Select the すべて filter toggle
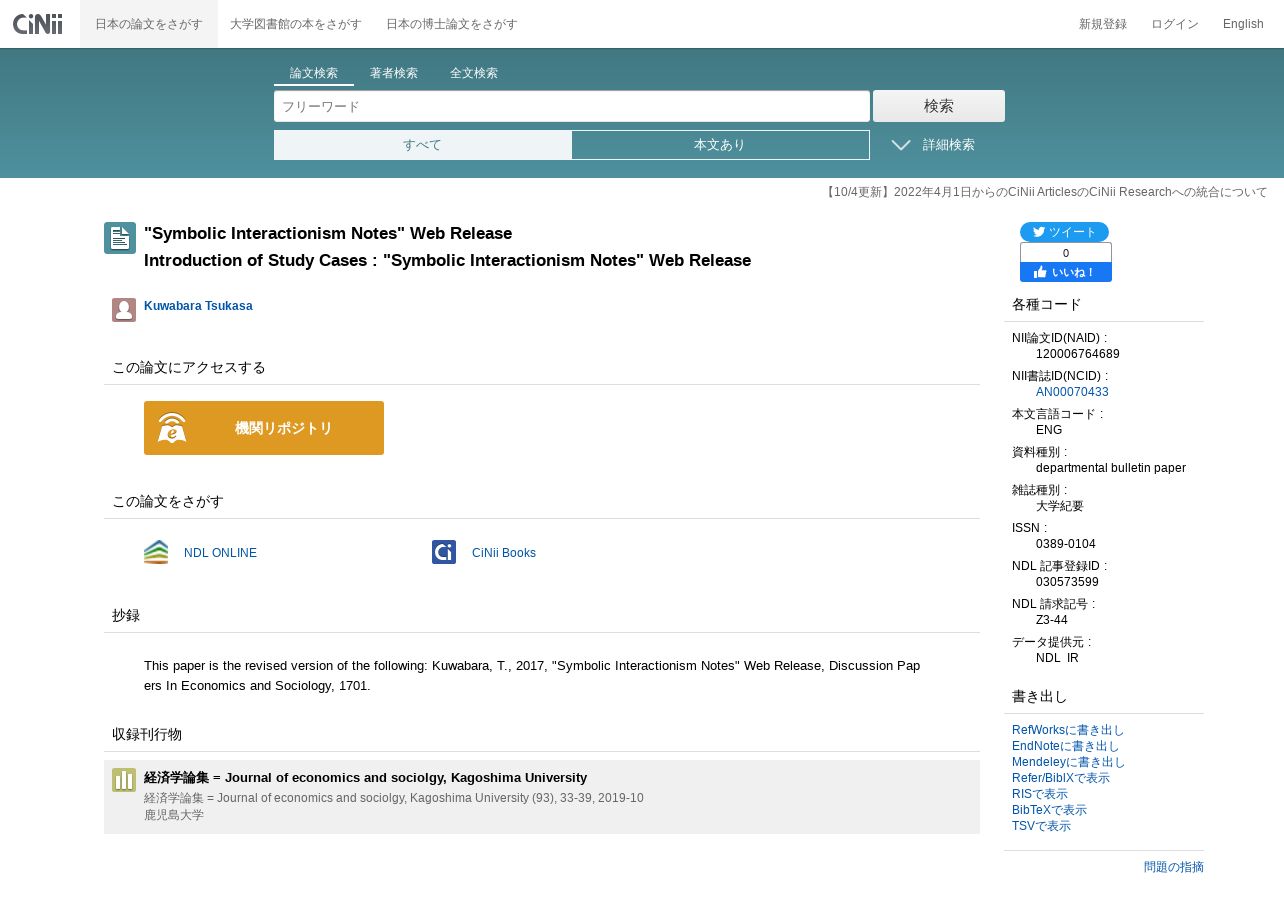The image size is (1284, 907). point(423,145)
